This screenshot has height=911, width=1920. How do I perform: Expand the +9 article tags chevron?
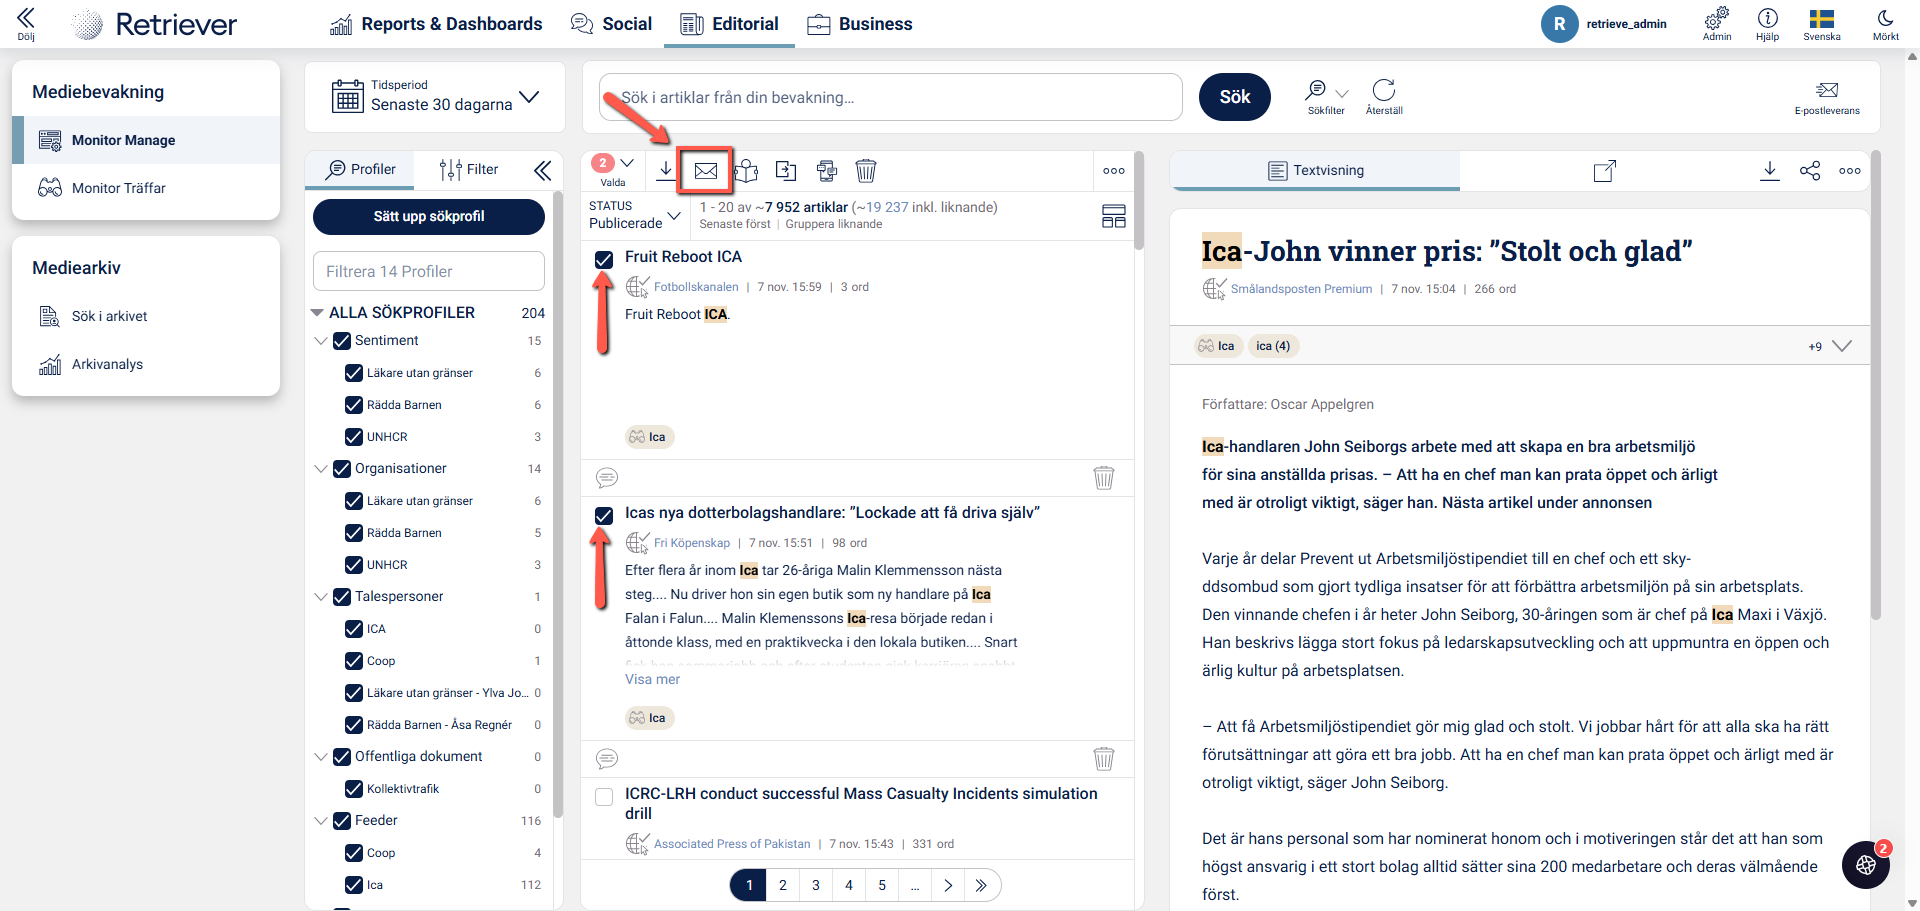pos(1842,346)
